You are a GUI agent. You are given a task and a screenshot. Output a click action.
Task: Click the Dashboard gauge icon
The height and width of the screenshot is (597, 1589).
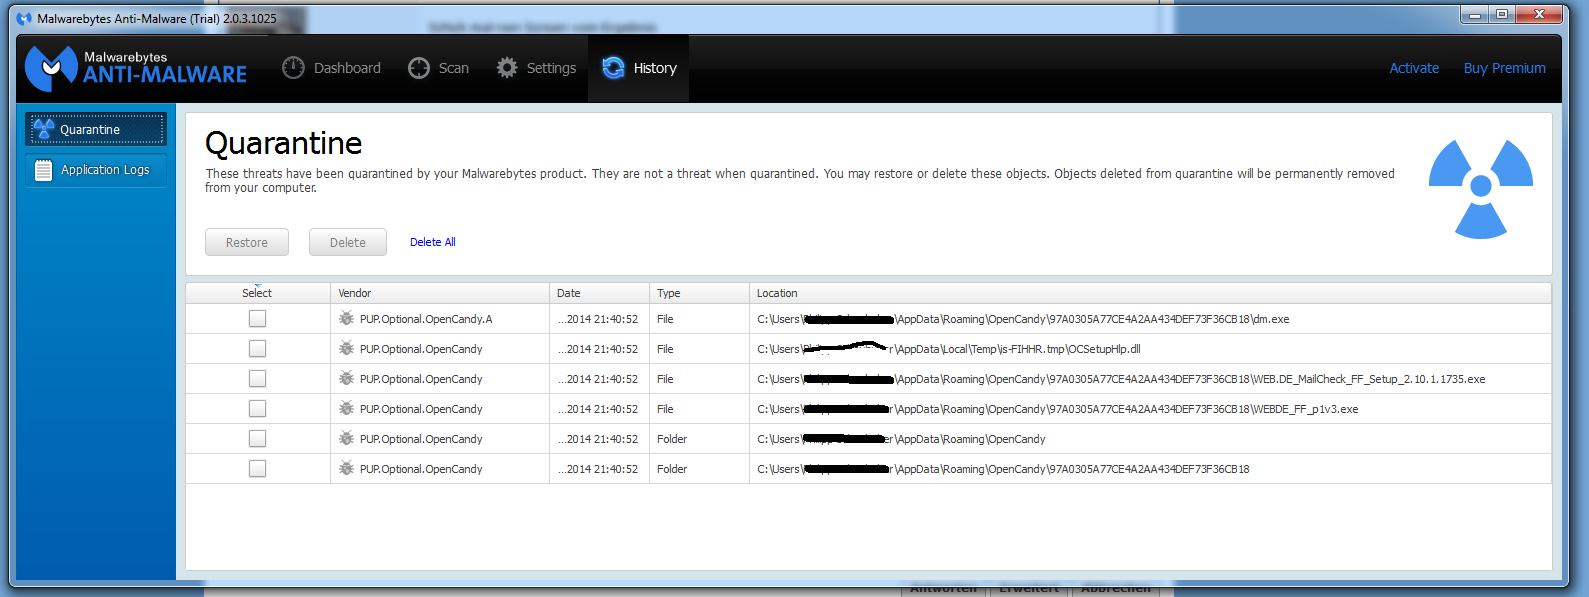[x=293, y=68]
